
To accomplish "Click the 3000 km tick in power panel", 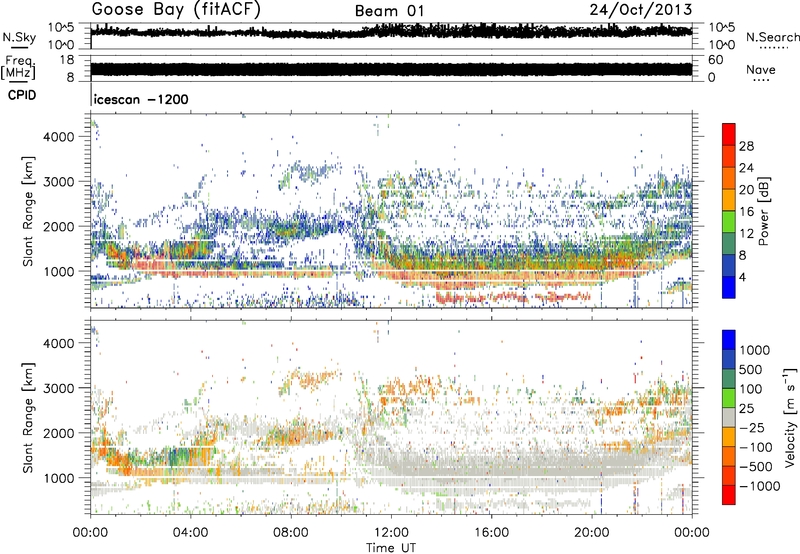I will coord(60,182).
